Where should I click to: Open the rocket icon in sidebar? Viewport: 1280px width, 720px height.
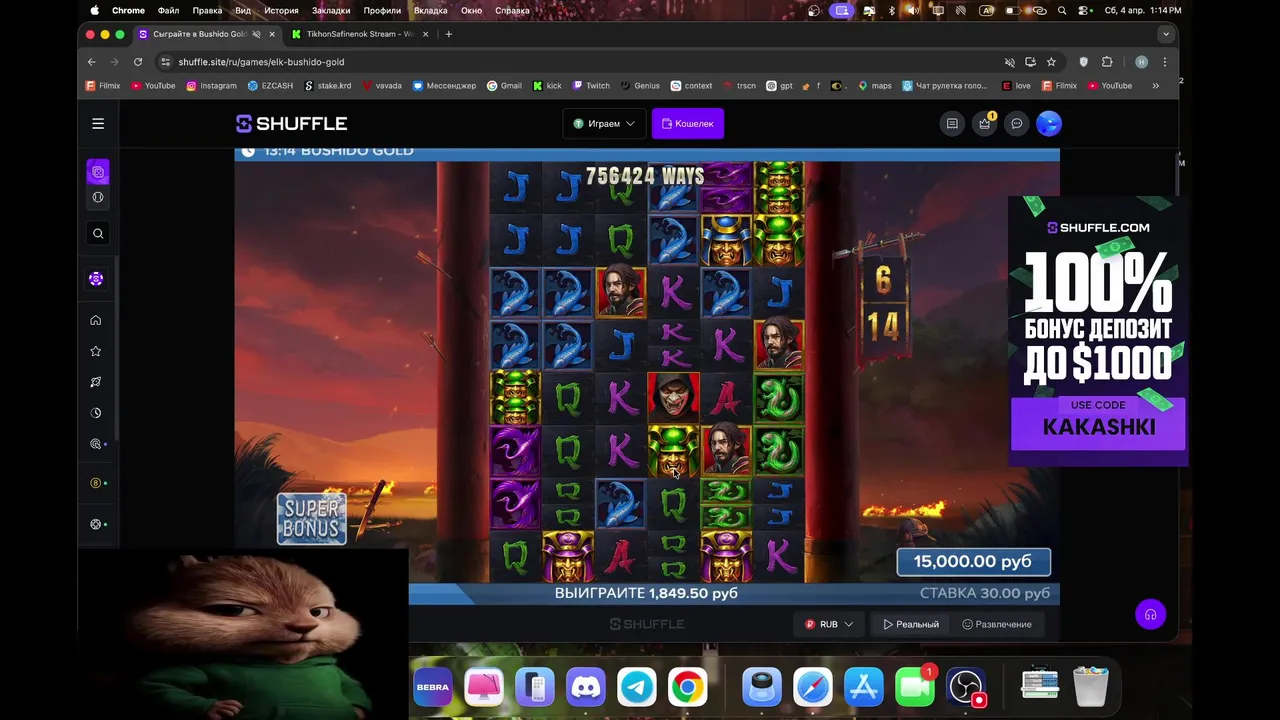point(96,382)
